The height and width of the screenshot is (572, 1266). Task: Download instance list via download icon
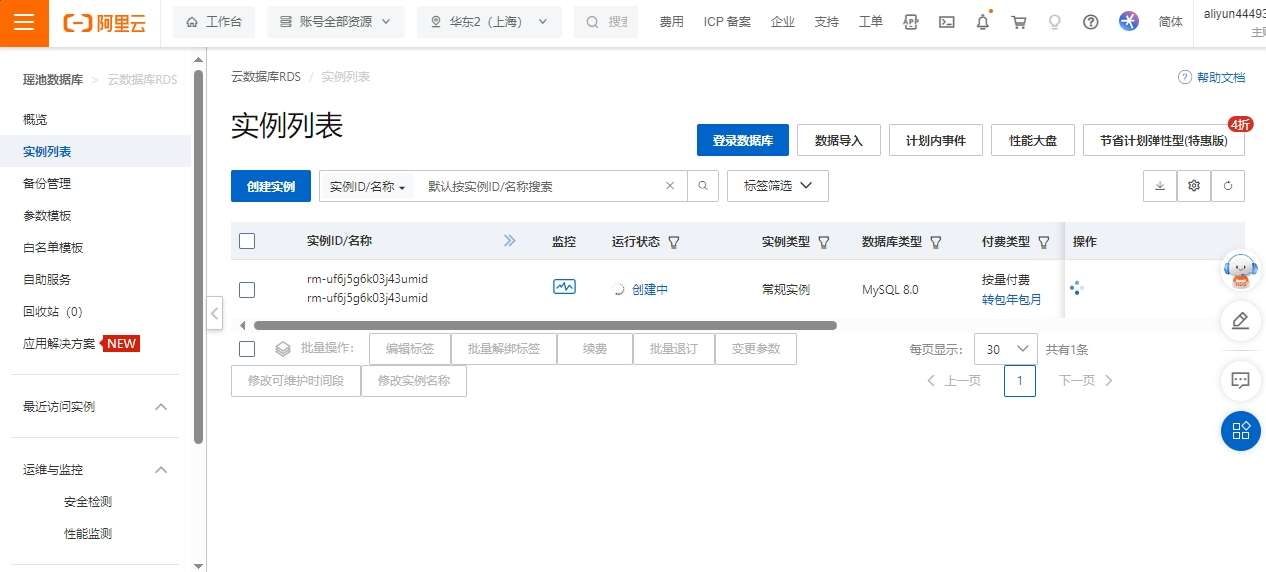point(1160,186)
